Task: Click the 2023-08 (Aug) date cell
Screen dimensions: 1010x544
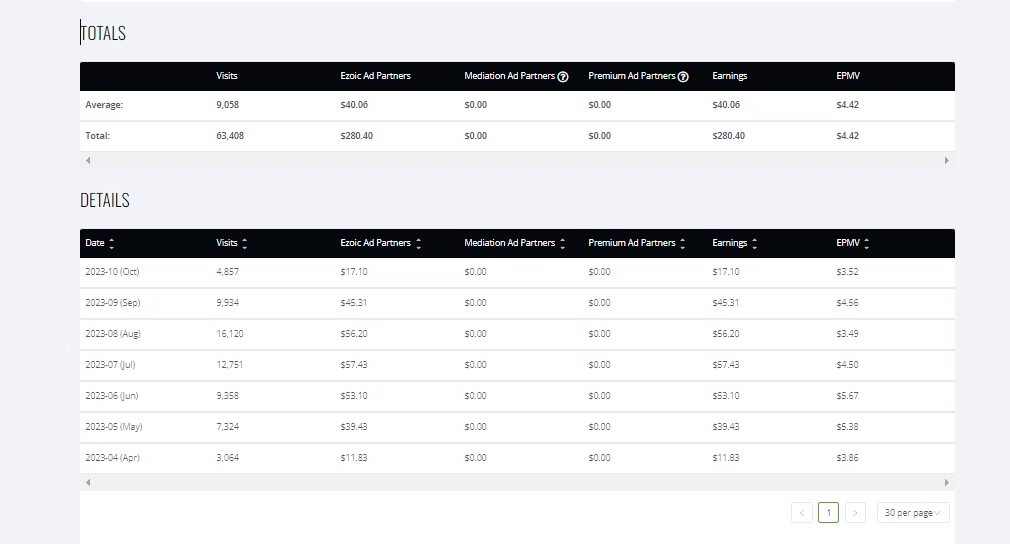Action: click(113, 333)
